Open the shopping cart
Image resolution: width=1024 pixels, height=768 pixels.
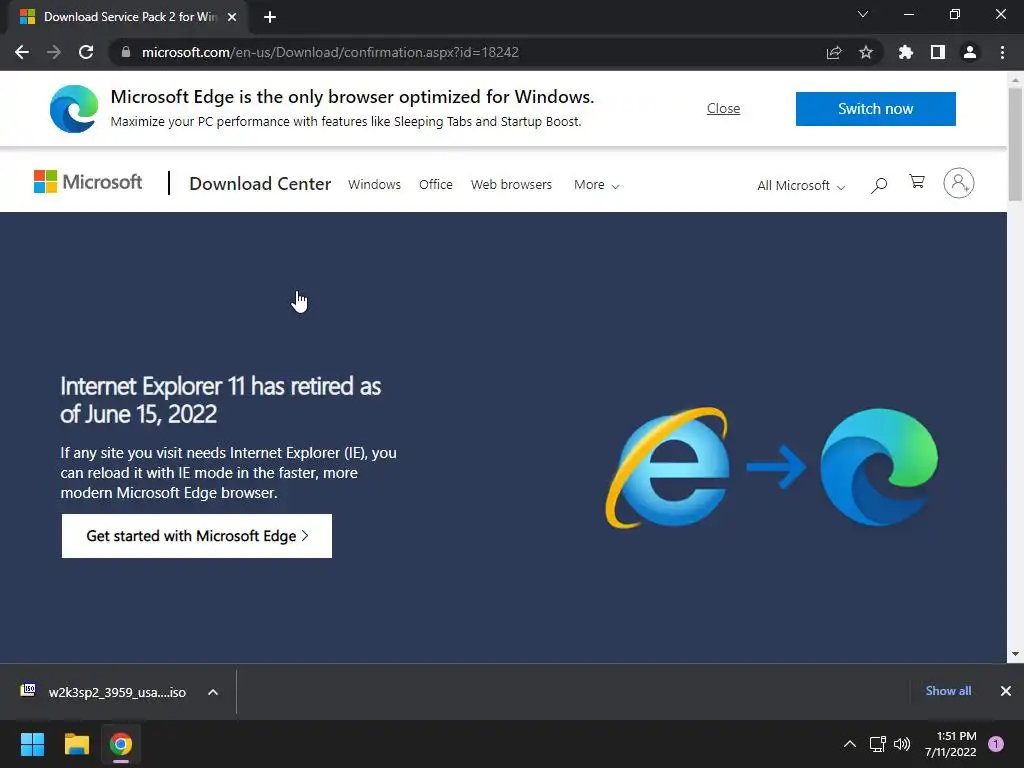coord(917,182)
